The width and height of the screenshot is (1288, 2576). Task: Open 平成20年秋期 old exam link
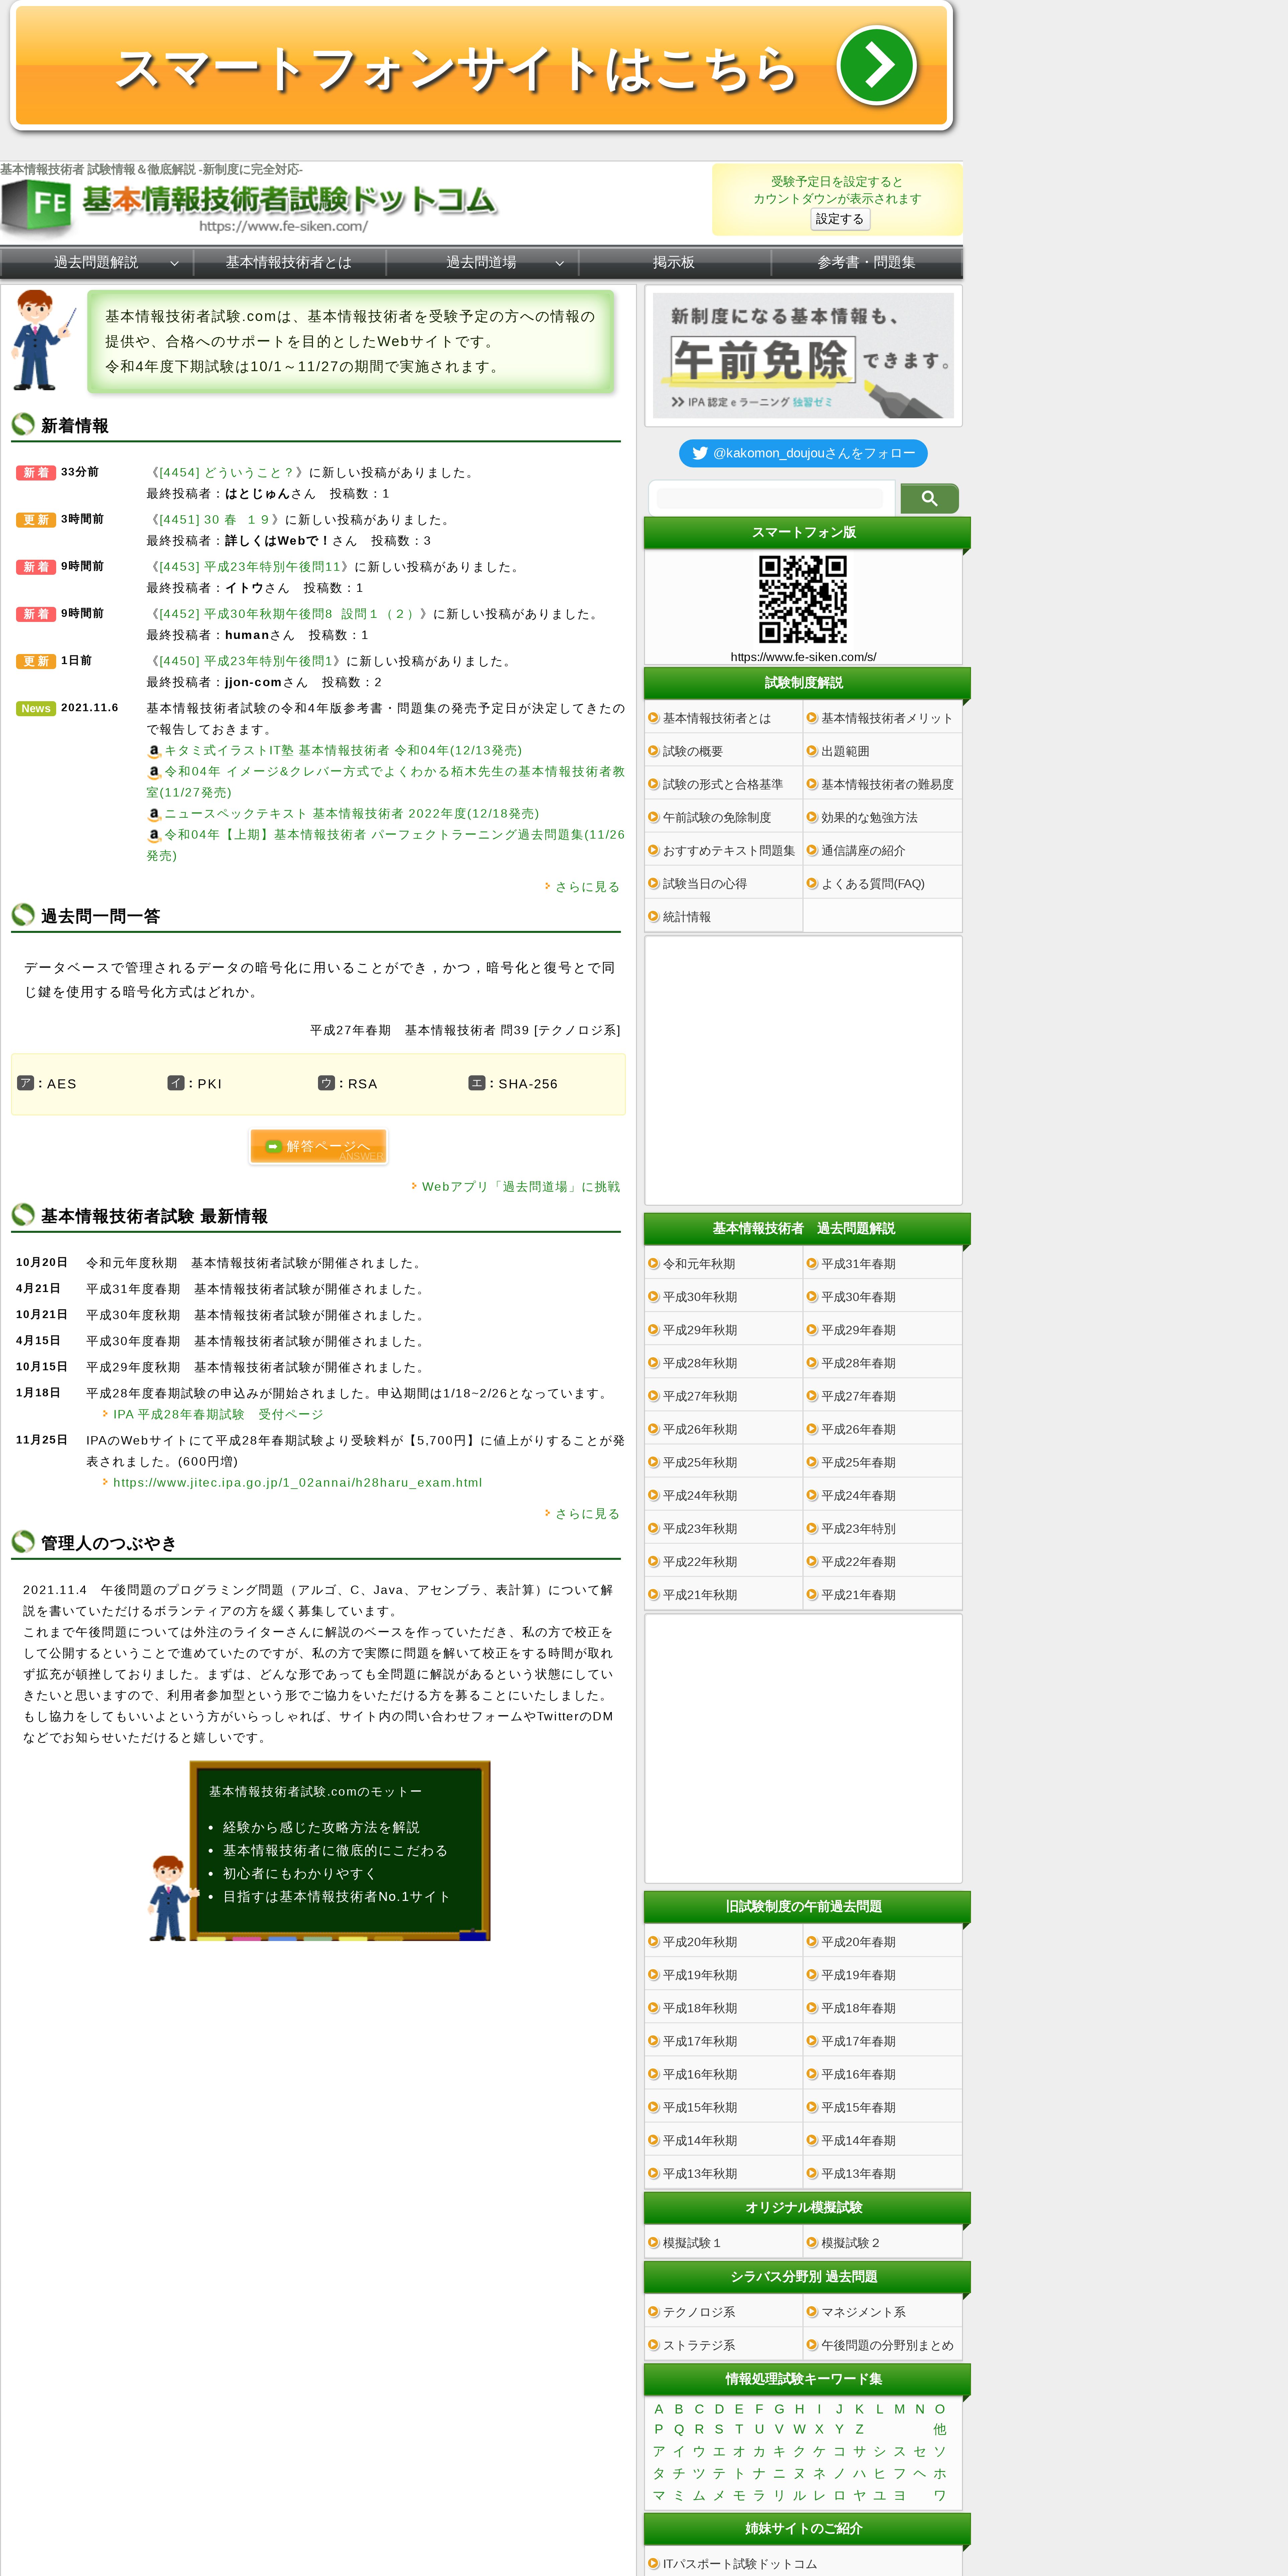click(x=700, y=1942)
